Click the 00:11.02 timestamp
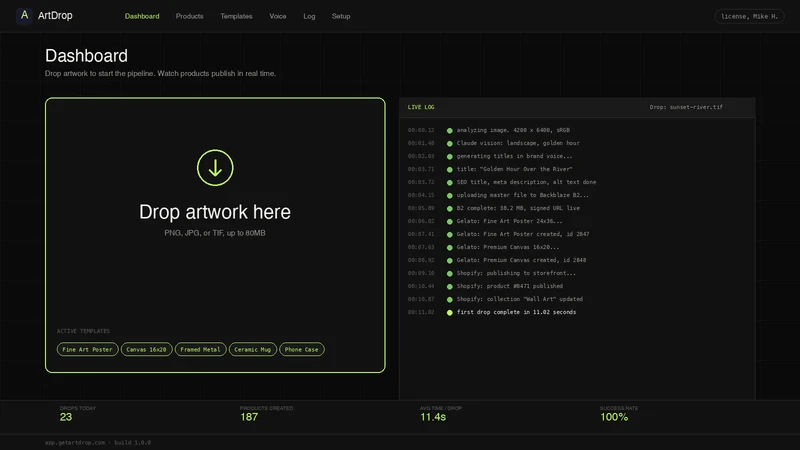 pos(421,312)
